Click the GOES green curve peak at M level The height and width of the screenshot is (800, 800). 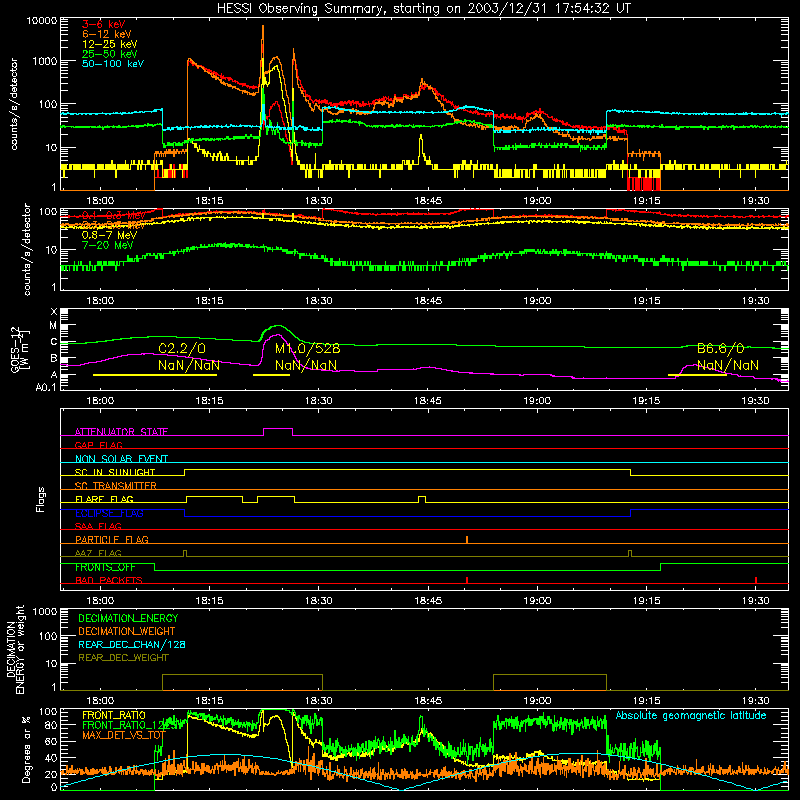(277, 326)
